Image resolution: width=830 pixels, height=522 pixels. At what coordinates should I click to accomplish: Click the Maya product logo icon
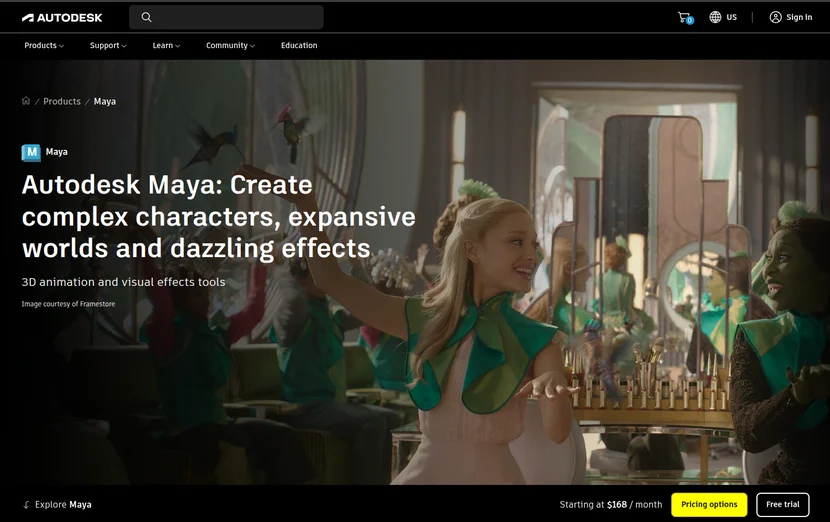coord(31,152)
